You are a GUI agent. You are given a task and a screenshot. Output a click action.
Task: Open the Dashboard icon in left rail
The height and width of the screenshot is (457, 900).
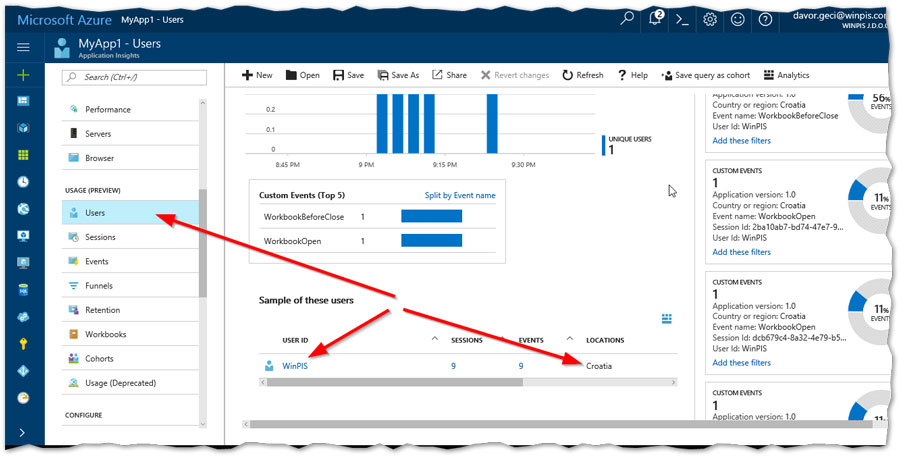click(x=23, y=101)
